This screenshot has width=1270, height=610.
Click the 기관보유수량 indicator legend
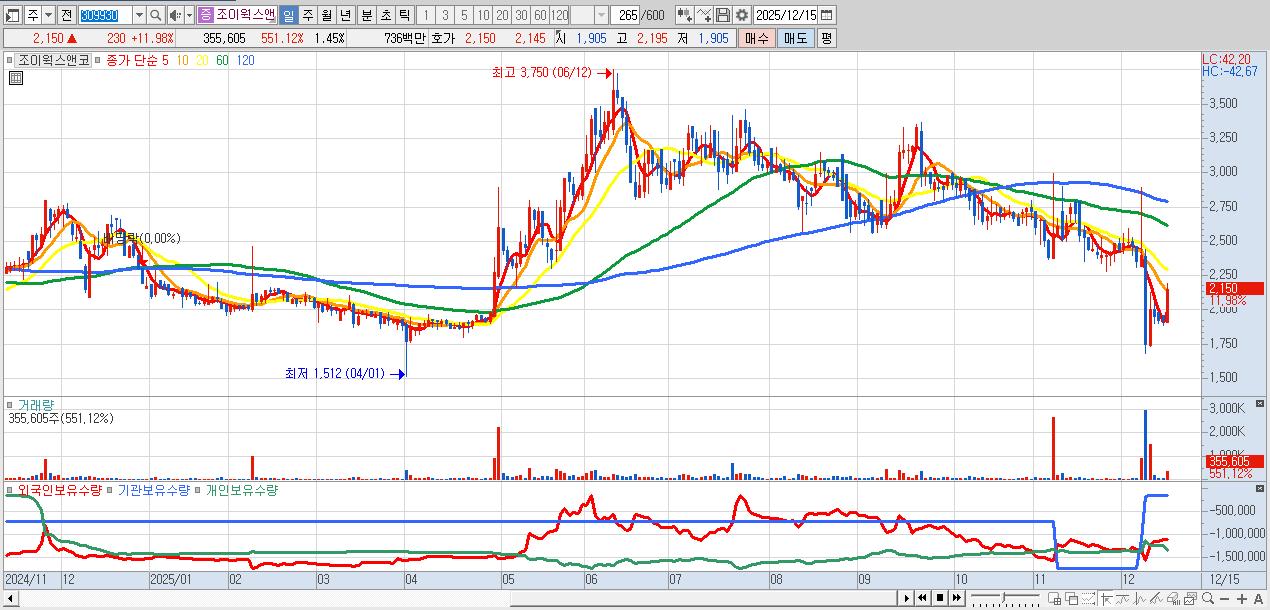click(153, 490)
